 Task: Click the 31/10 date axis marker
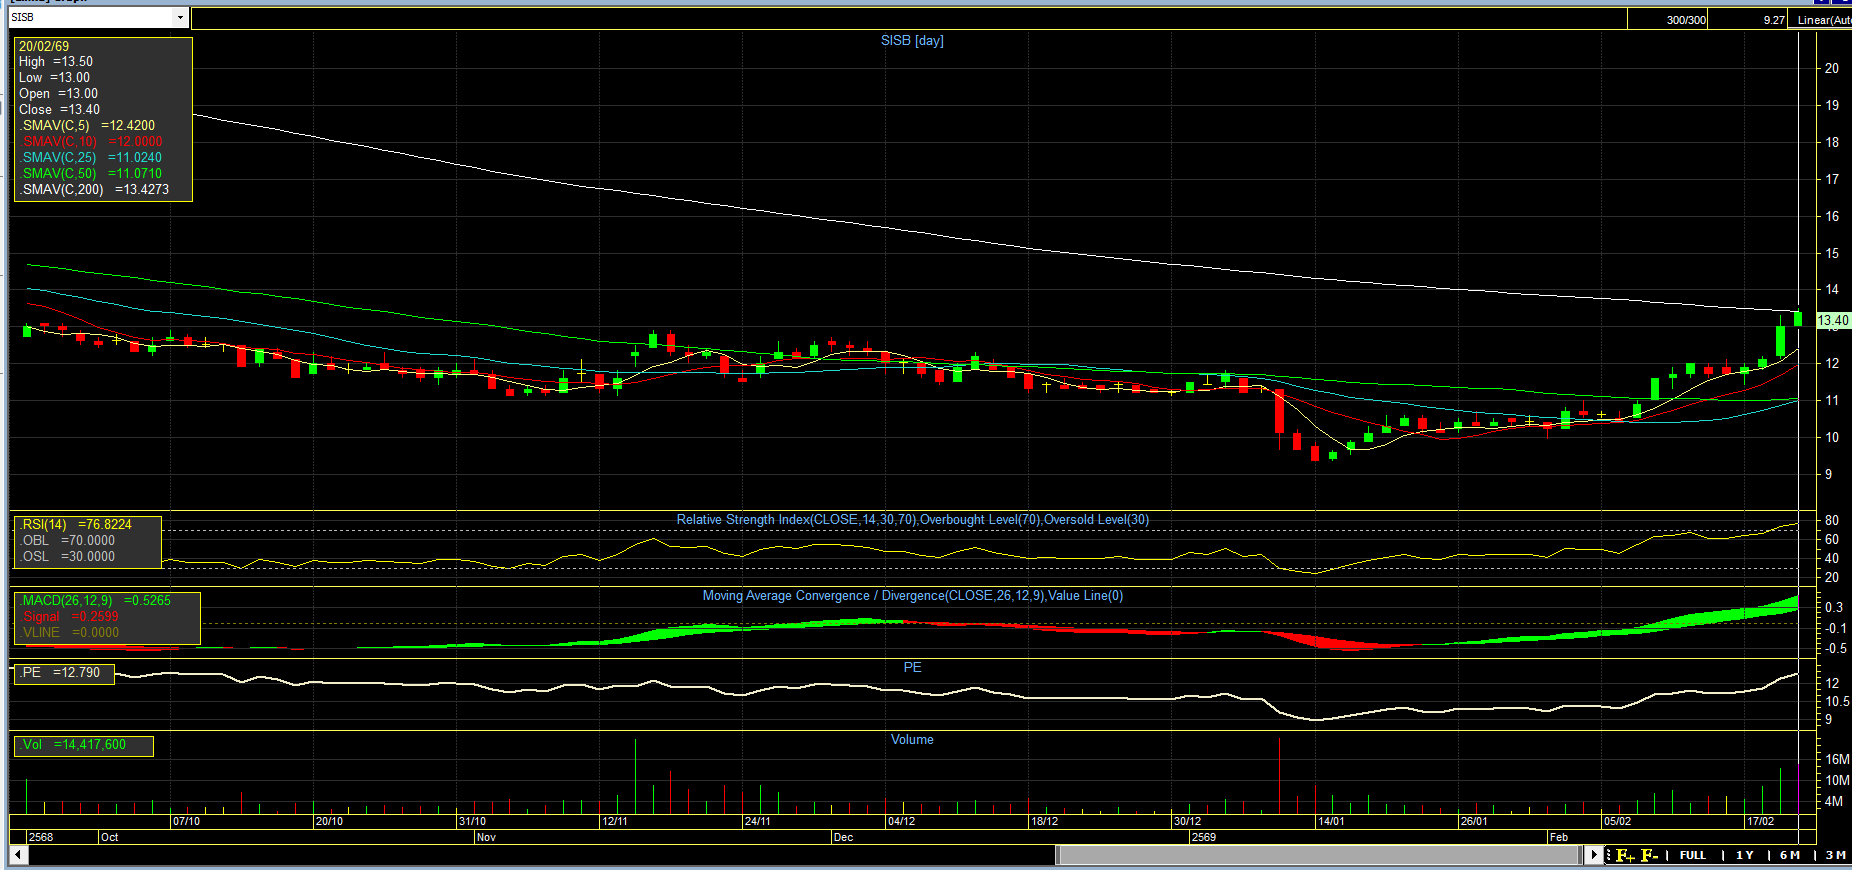point(472,821)
